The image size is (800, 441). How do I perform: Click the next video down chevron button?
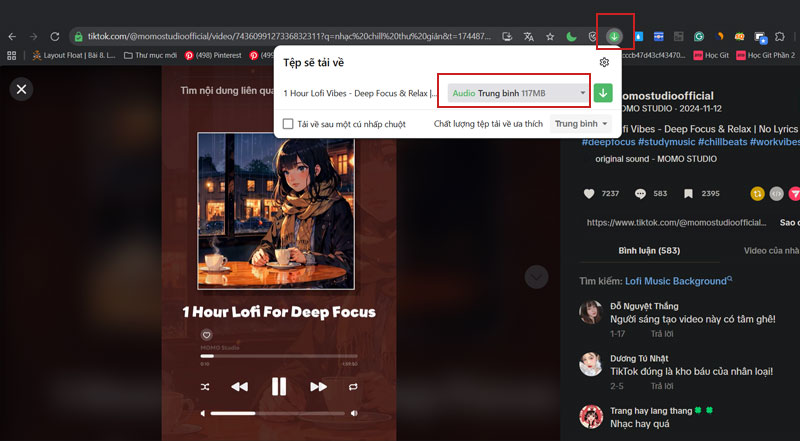pyautogui.click(x=536, y=277)
